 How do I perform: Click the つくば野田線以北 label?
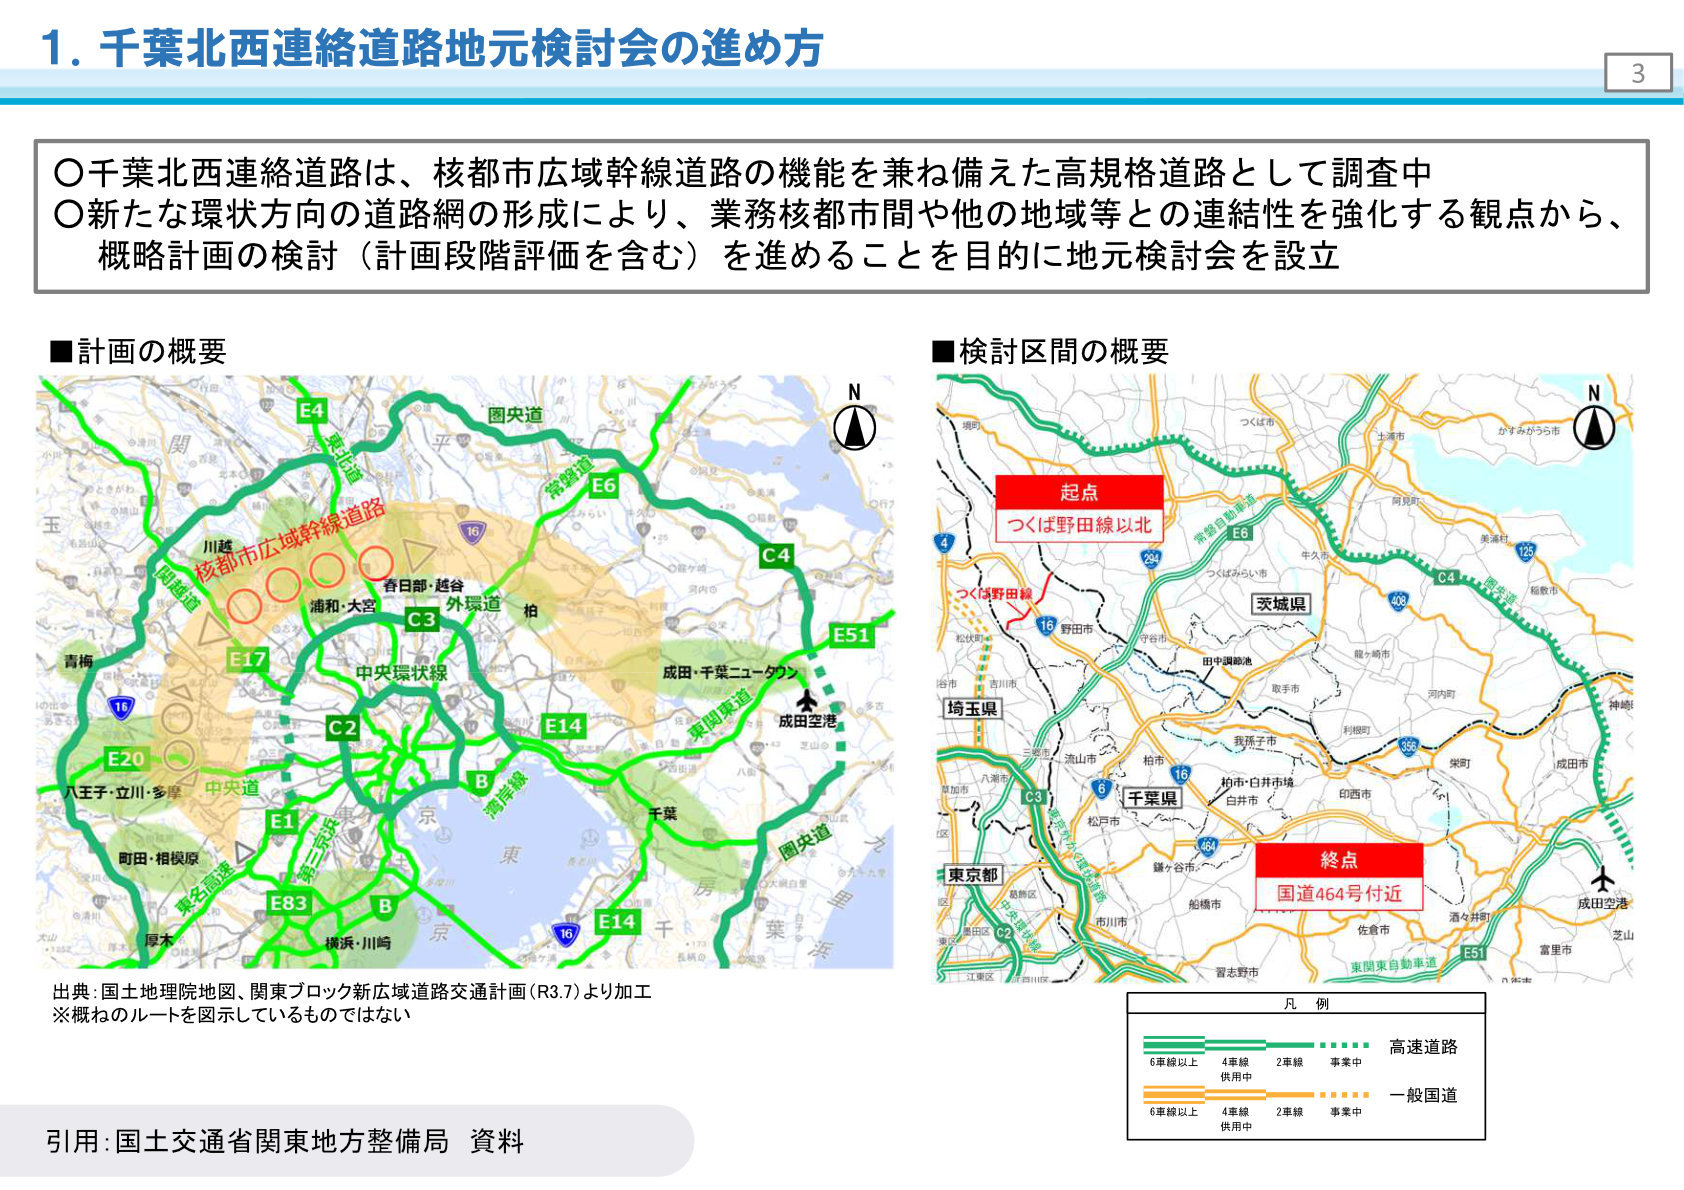click(x=1079, y=525)
